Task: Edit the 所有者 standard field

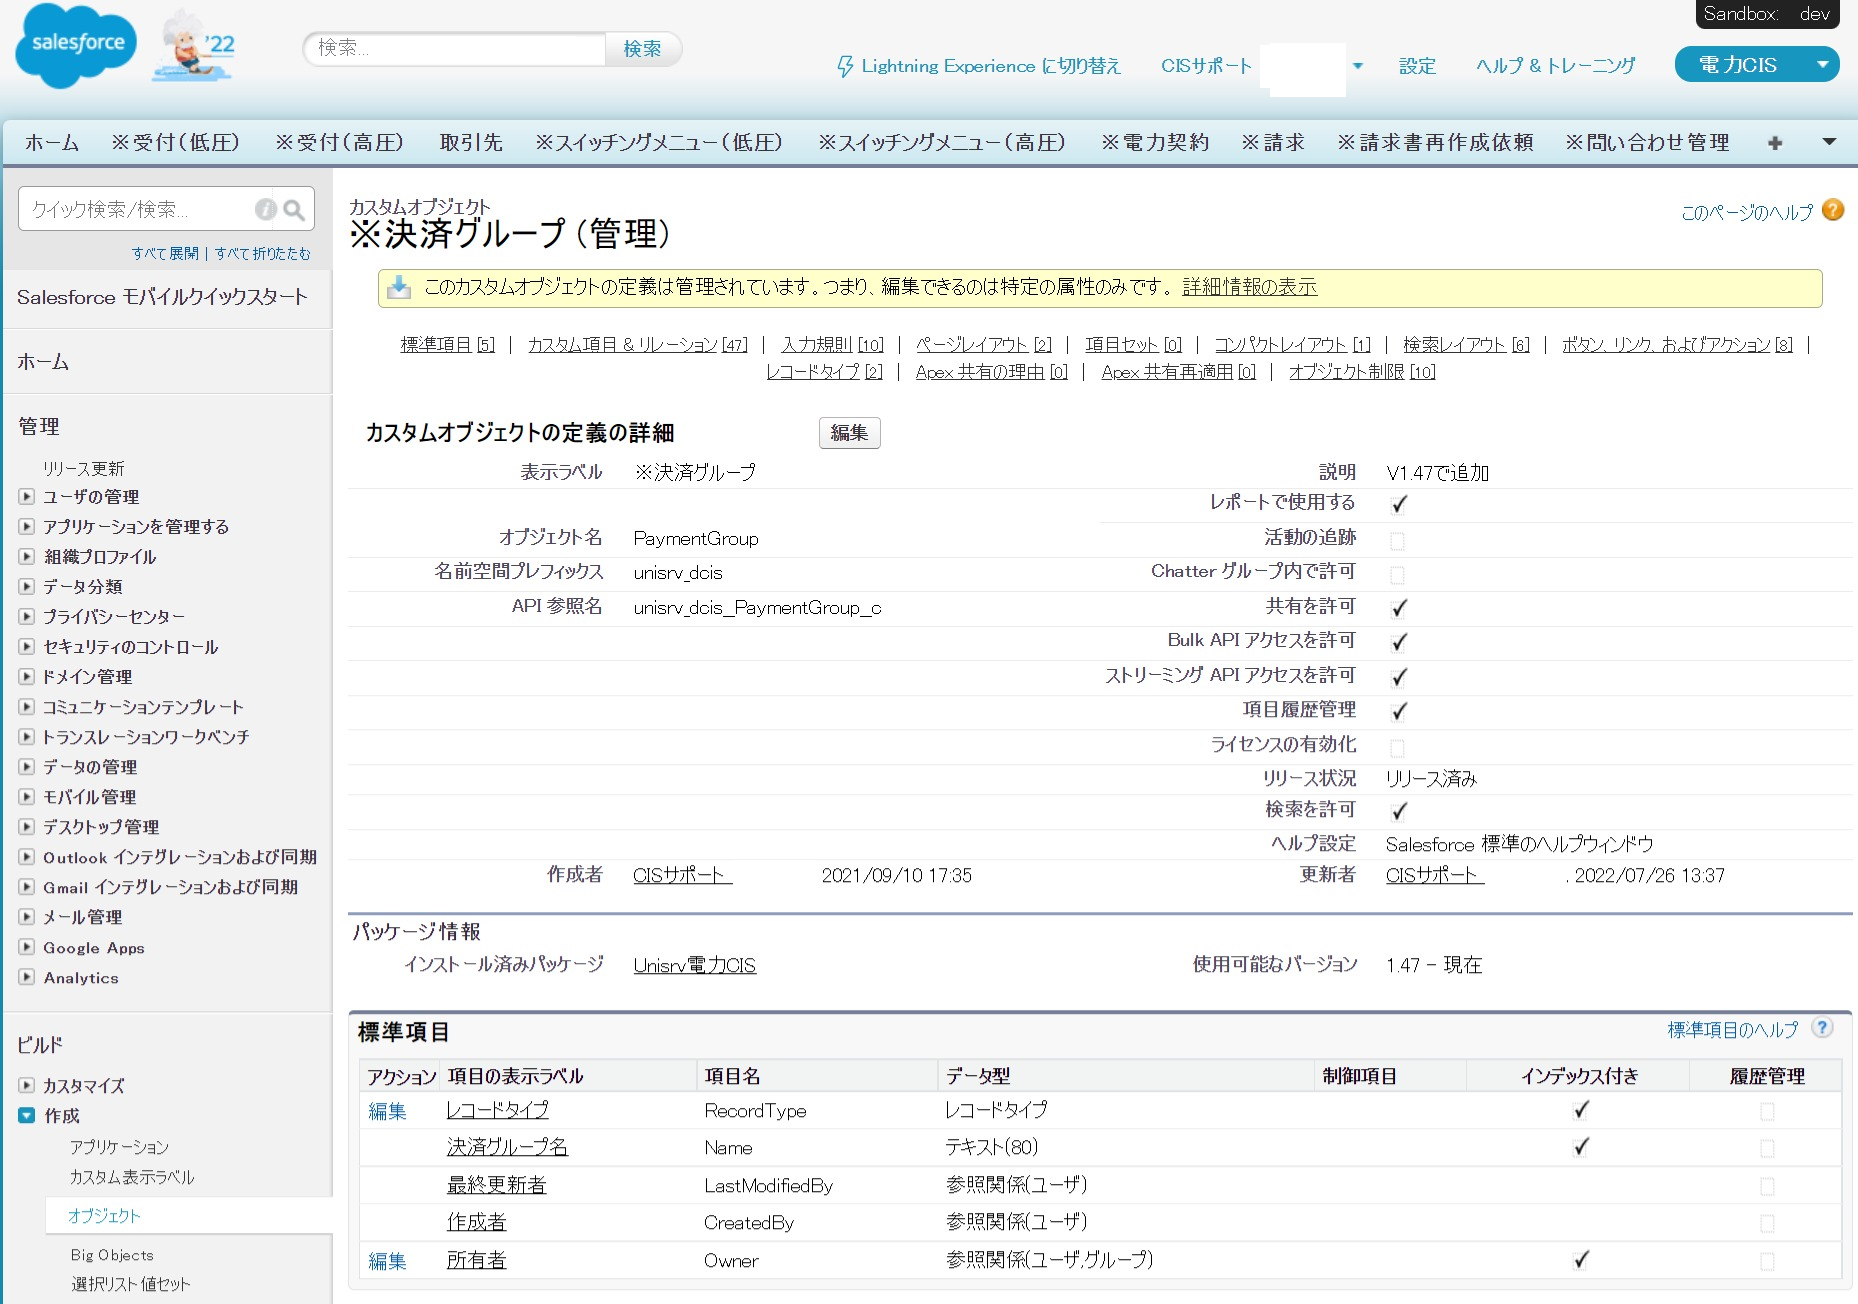Action: pos(387,1261)
